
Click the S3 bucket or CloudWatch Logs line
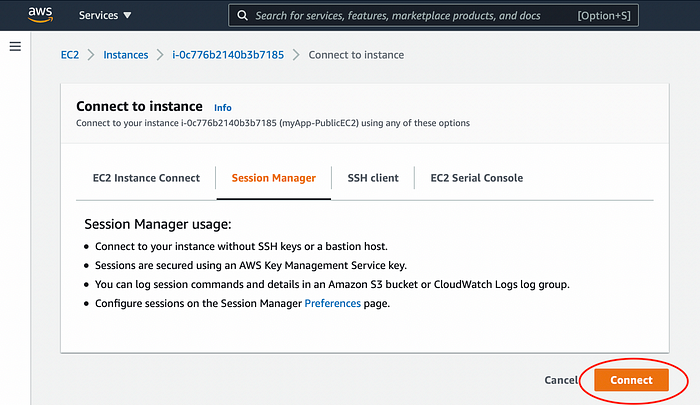332,284
